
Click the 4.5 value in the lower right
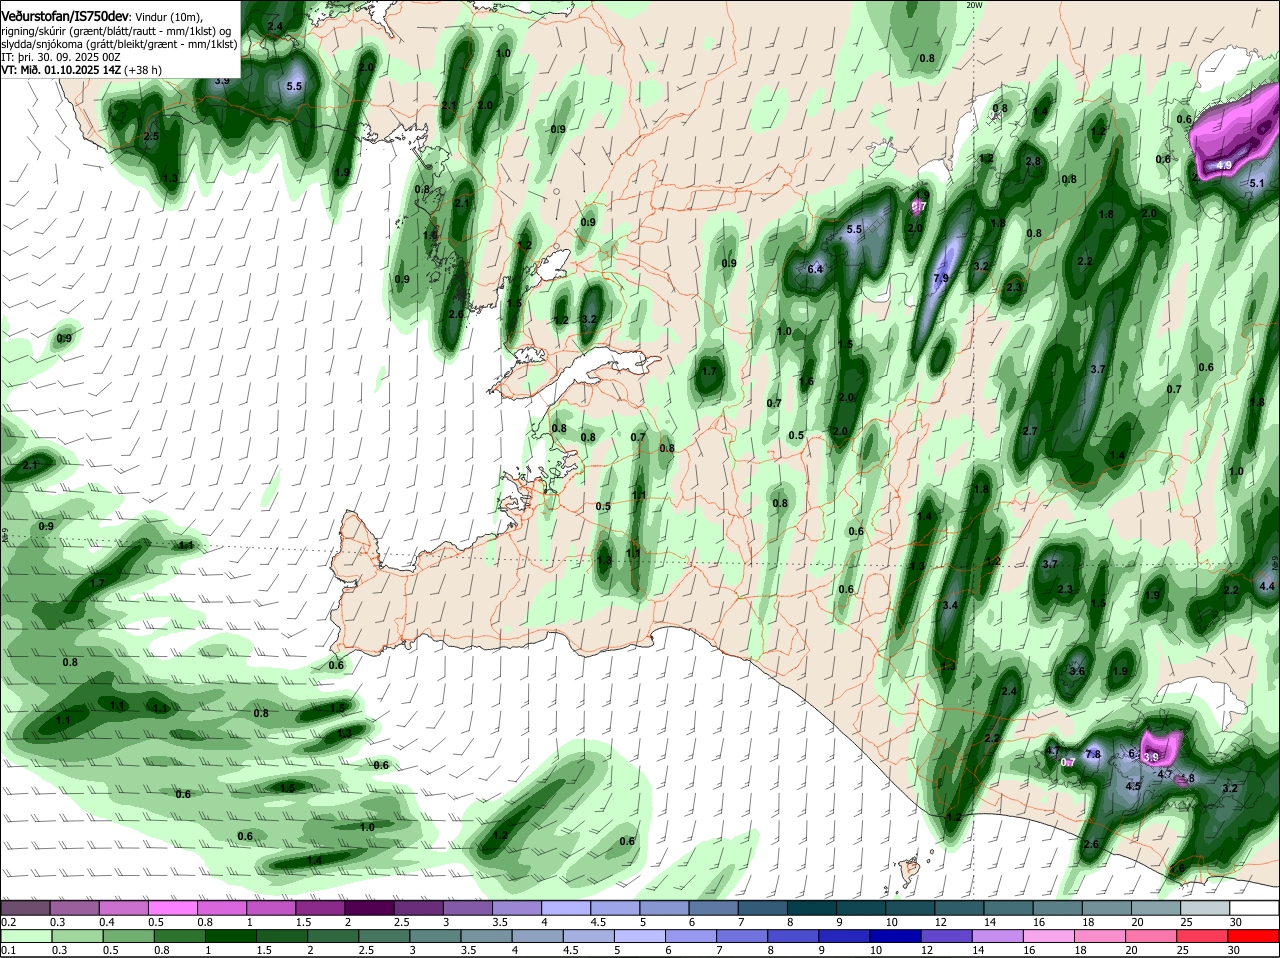1133,786
